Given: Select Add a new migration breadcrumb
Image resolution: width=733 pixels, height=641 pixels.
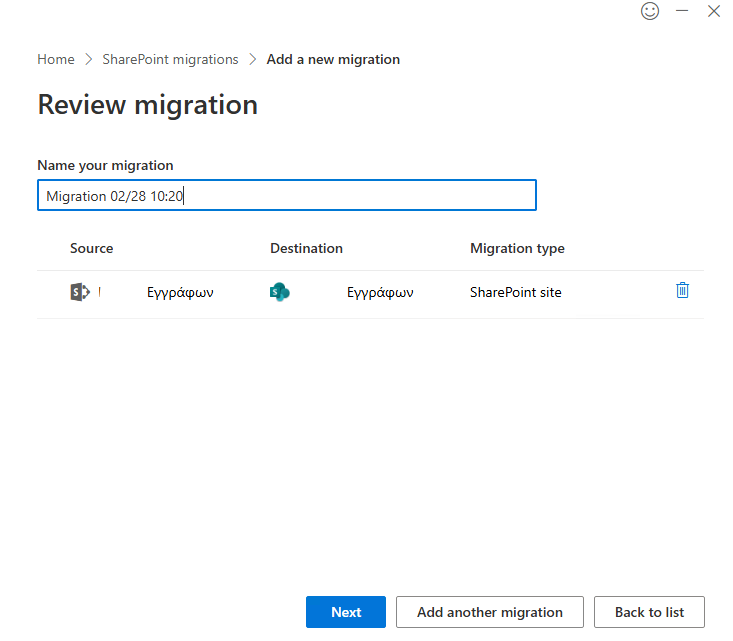Looking at the screenshot, I should point(333,60).
